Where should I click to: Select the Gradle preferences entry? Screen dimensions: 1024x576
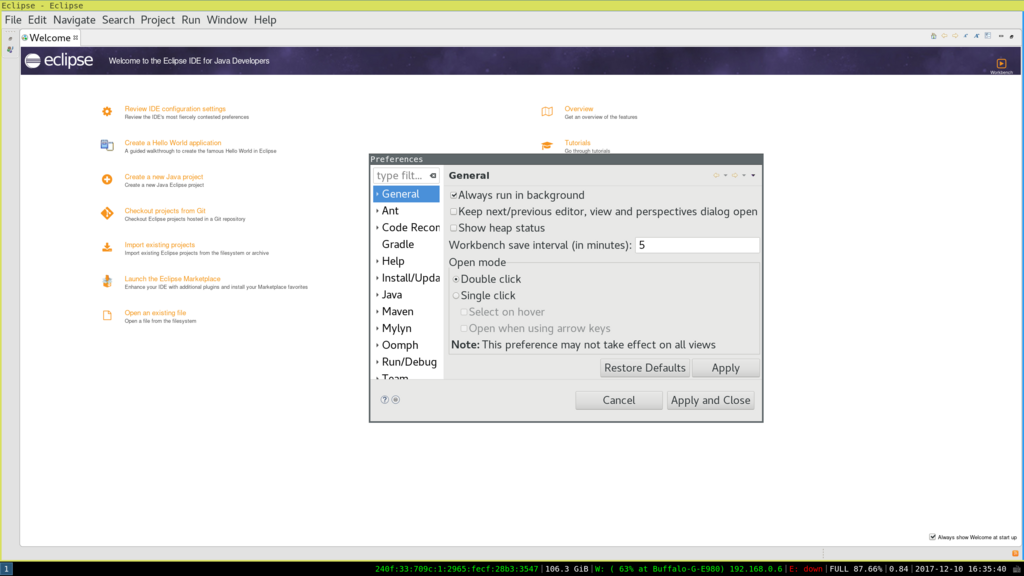tap(398, 244)
